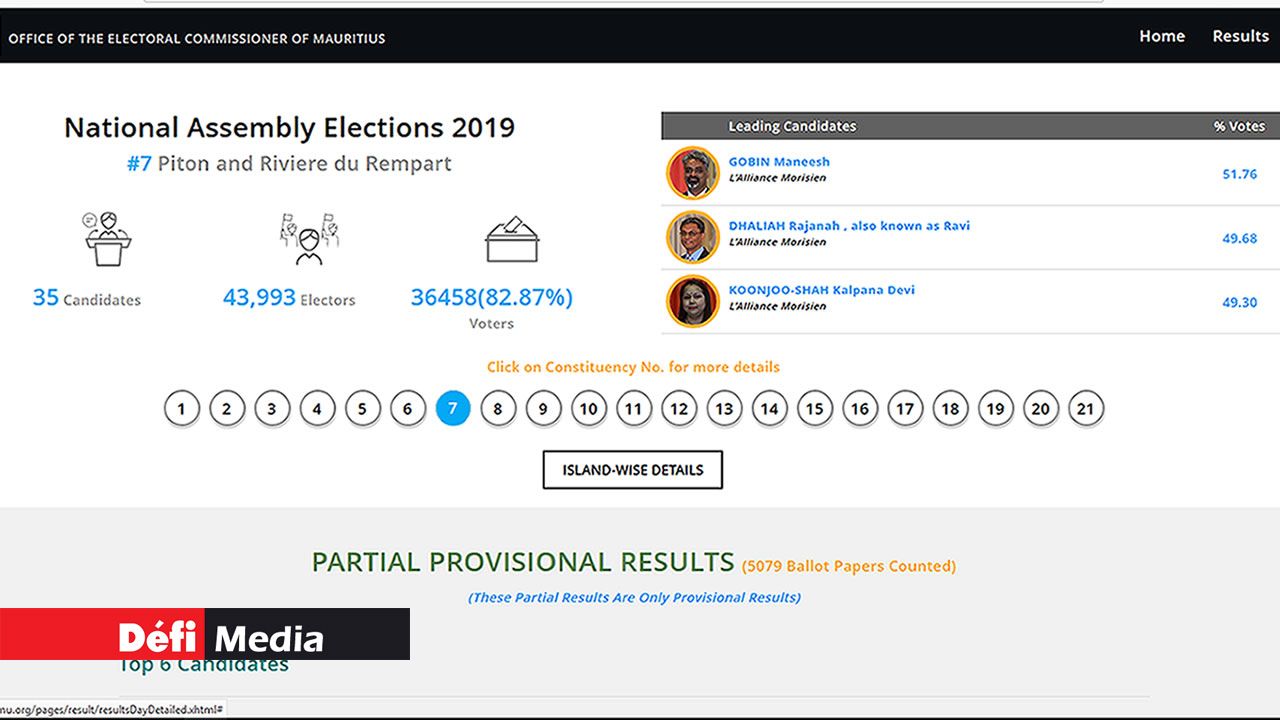
Task: Click the ISLAND-WISE DETAILS button
Action: click(x=632, y=470)
